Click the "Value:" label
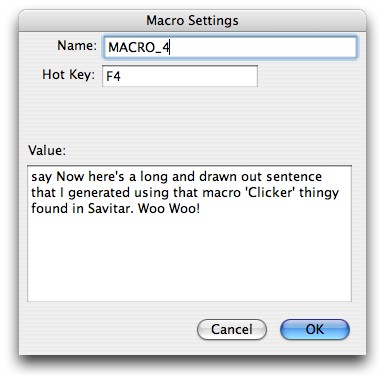 (47, 150)
